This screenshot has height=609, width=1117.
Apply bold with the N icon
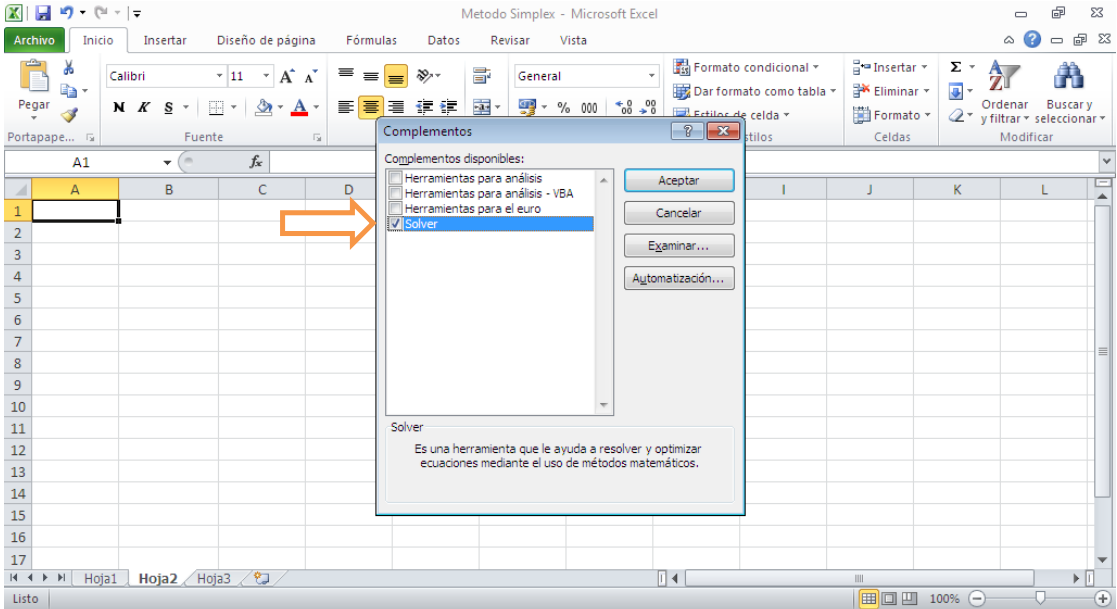(x=119, y=106)
